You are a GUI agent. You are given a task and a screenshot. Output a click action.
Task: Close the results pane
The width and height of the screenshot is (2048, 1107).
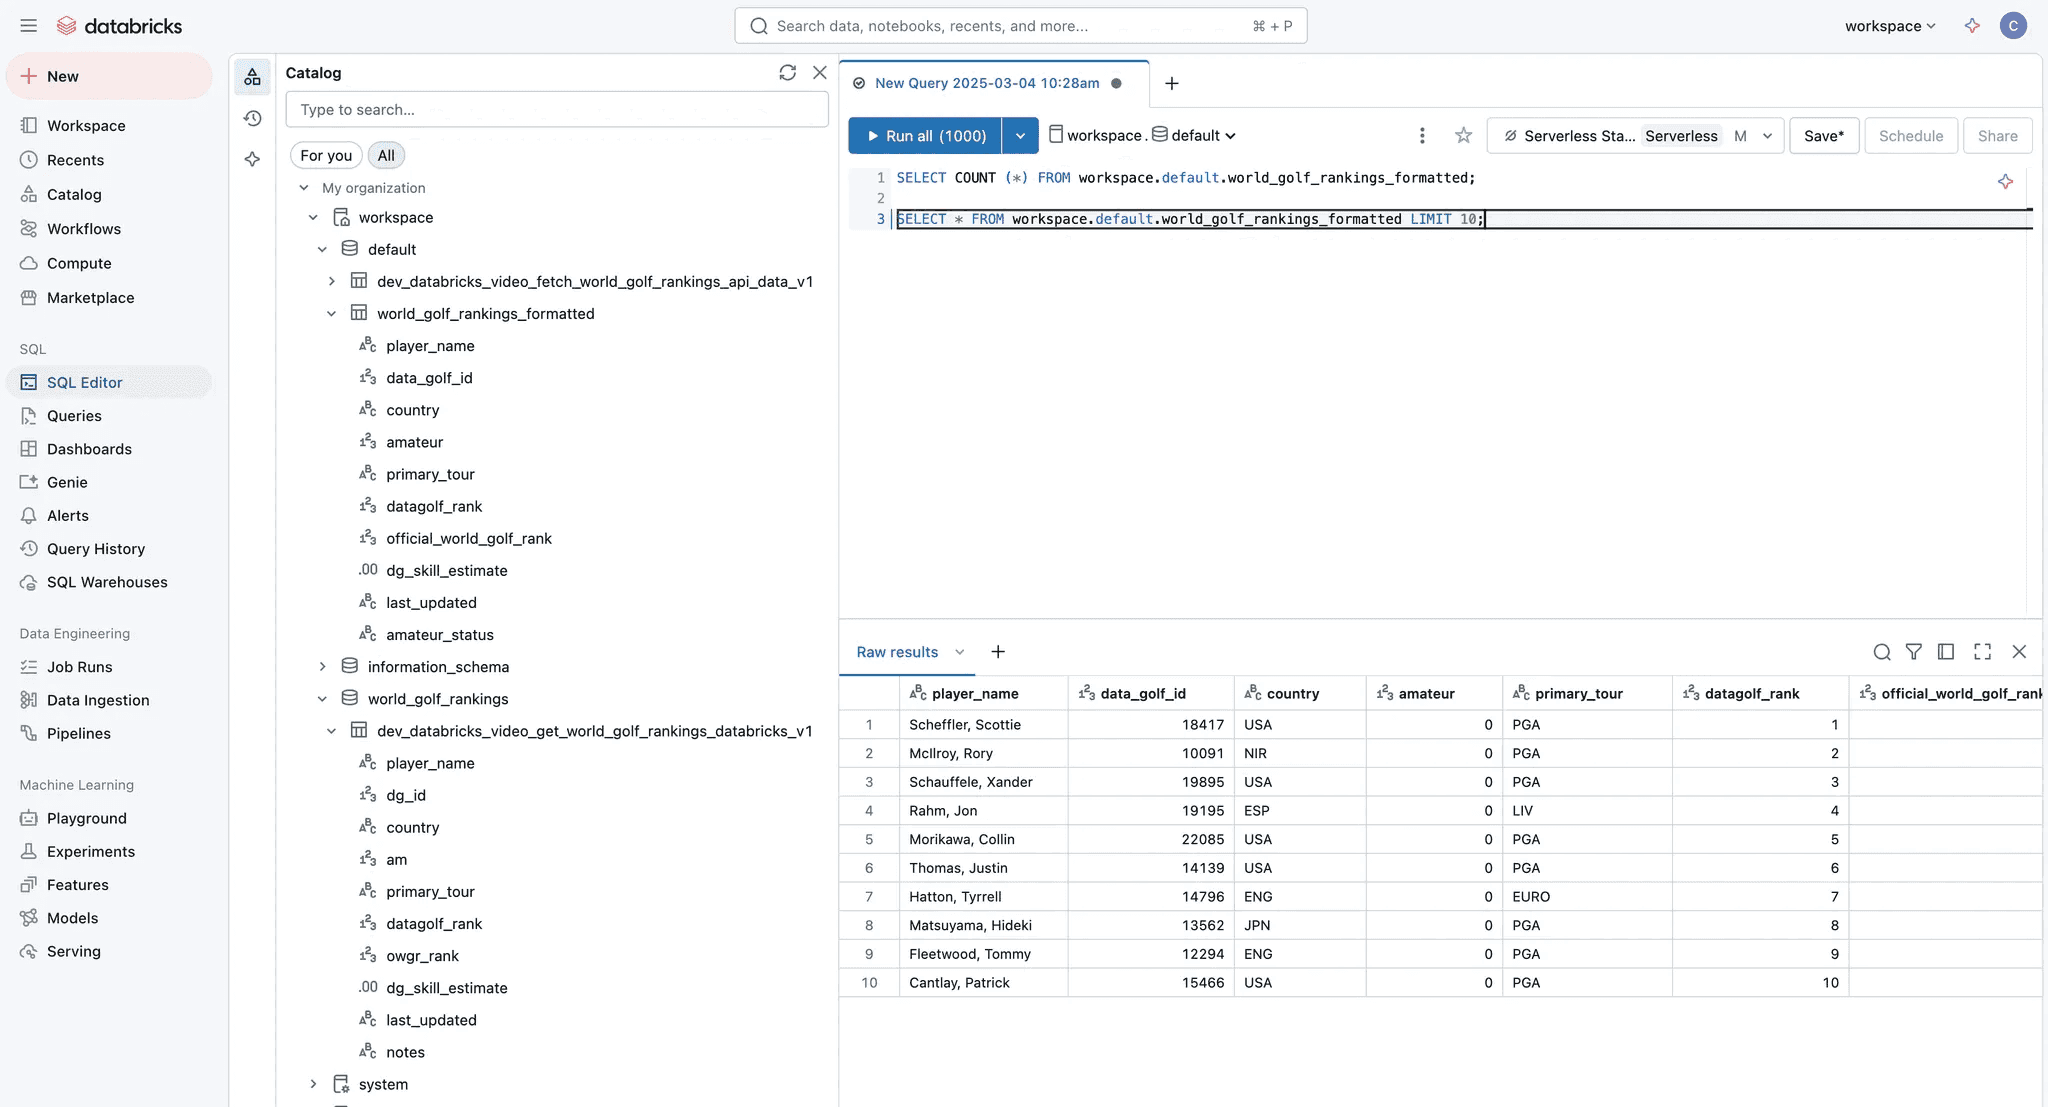pyautogui.click(x=2019, y=652)
